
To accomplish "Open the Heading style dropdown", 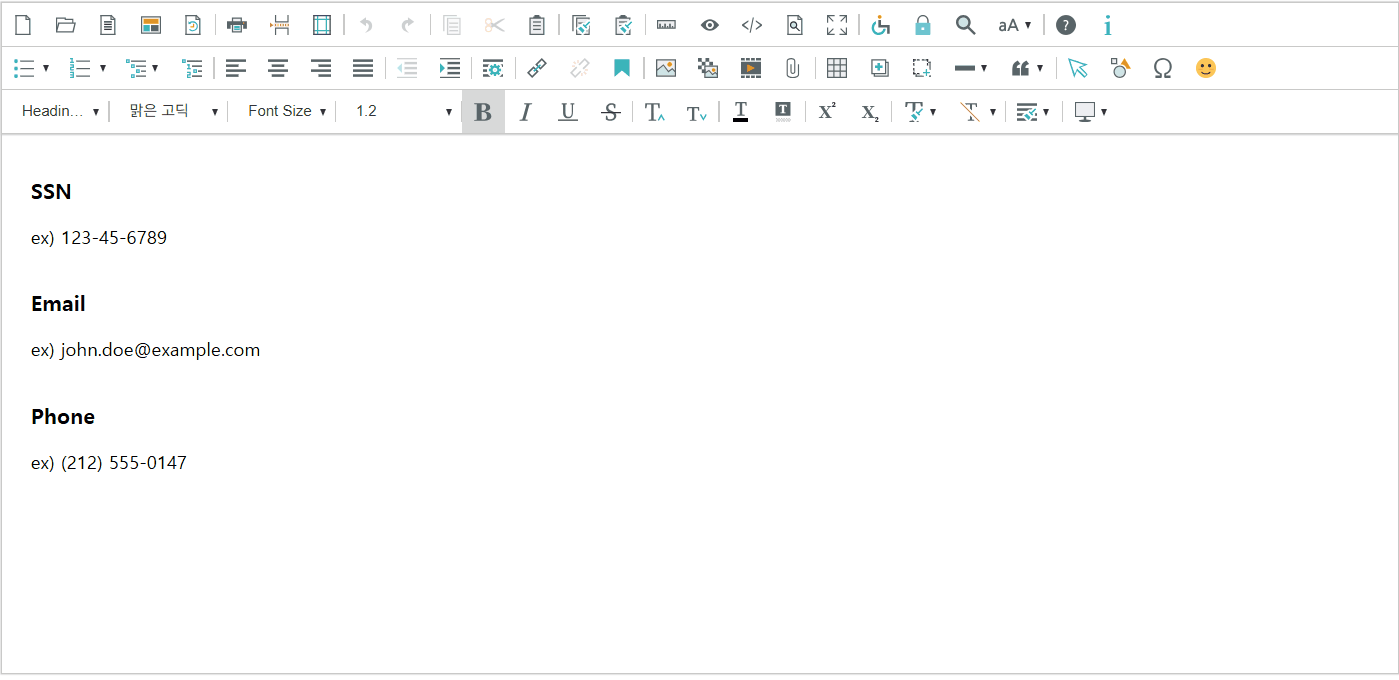I will pos(60,111).
